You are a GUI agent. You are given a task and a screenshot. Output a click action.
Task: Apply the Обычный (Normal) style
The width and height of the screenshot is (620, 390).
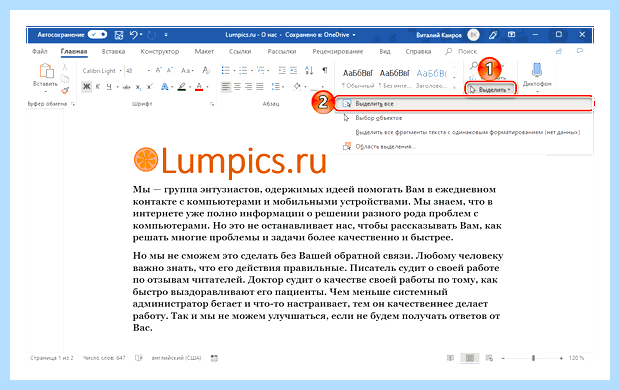[x=357, y=78]
